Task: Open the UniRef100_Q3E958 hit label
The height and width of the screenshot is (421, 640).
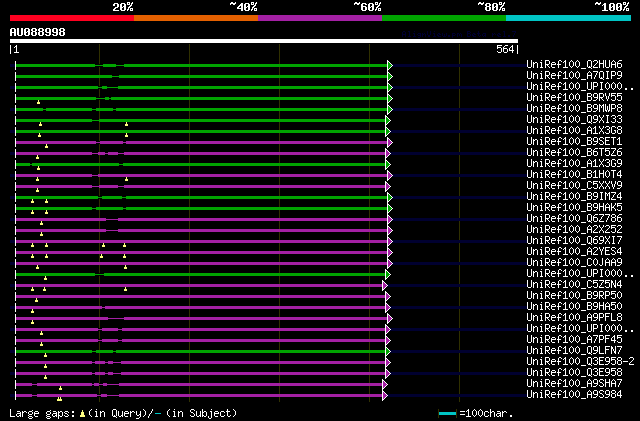Action: [x=574, y=373]
